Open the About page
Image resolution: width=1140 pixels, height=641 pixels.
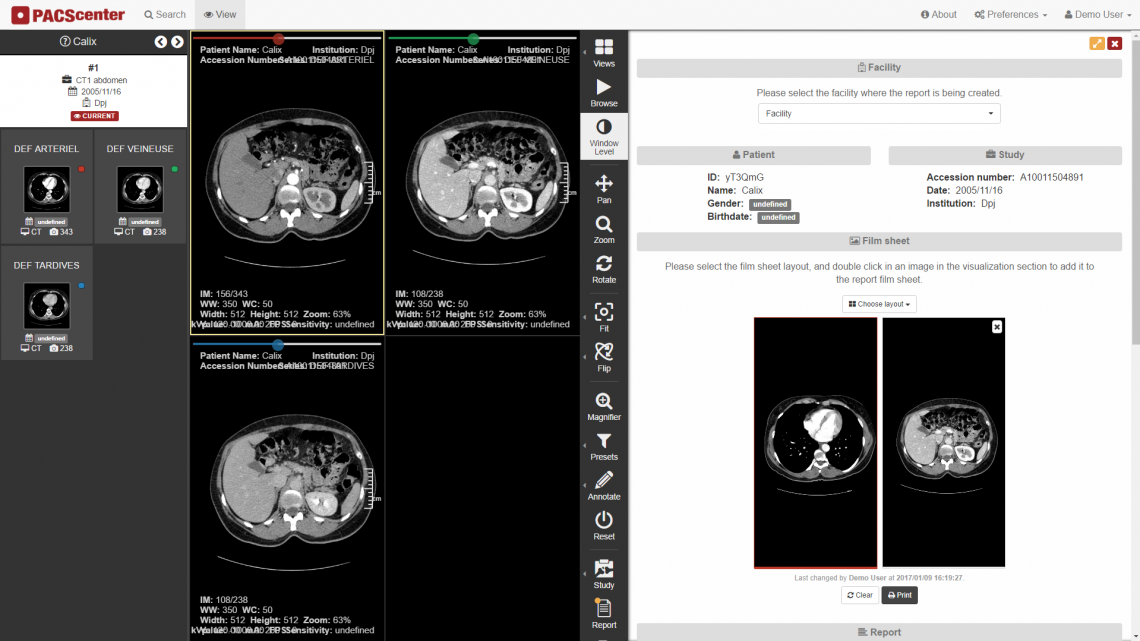(x=939, y=15)
